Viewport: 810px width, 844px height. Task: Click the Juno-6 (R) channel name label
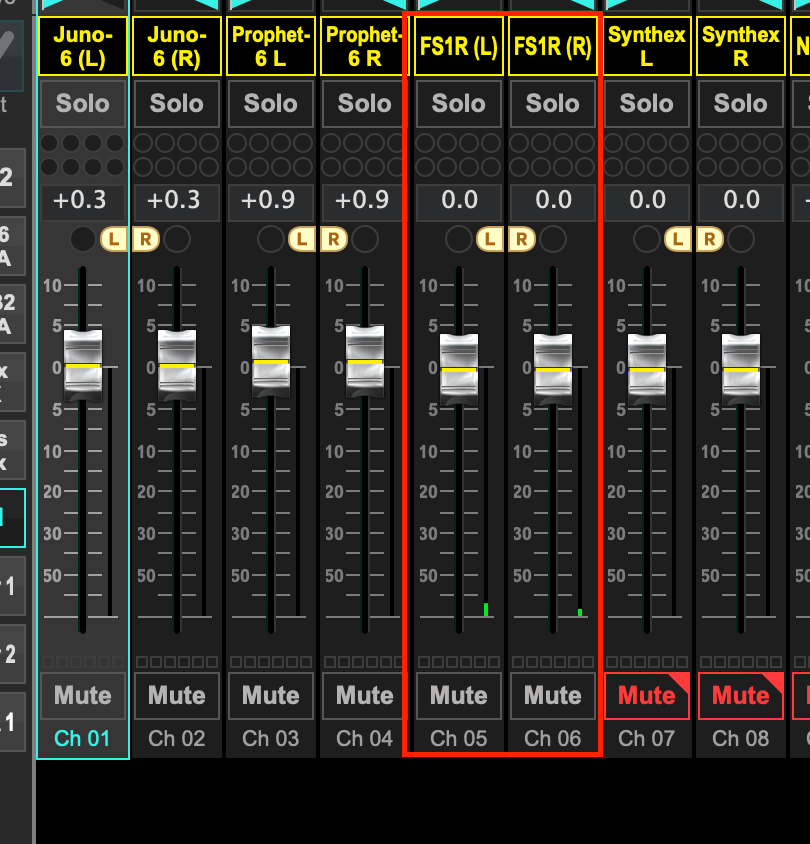(x=177, y=46)
